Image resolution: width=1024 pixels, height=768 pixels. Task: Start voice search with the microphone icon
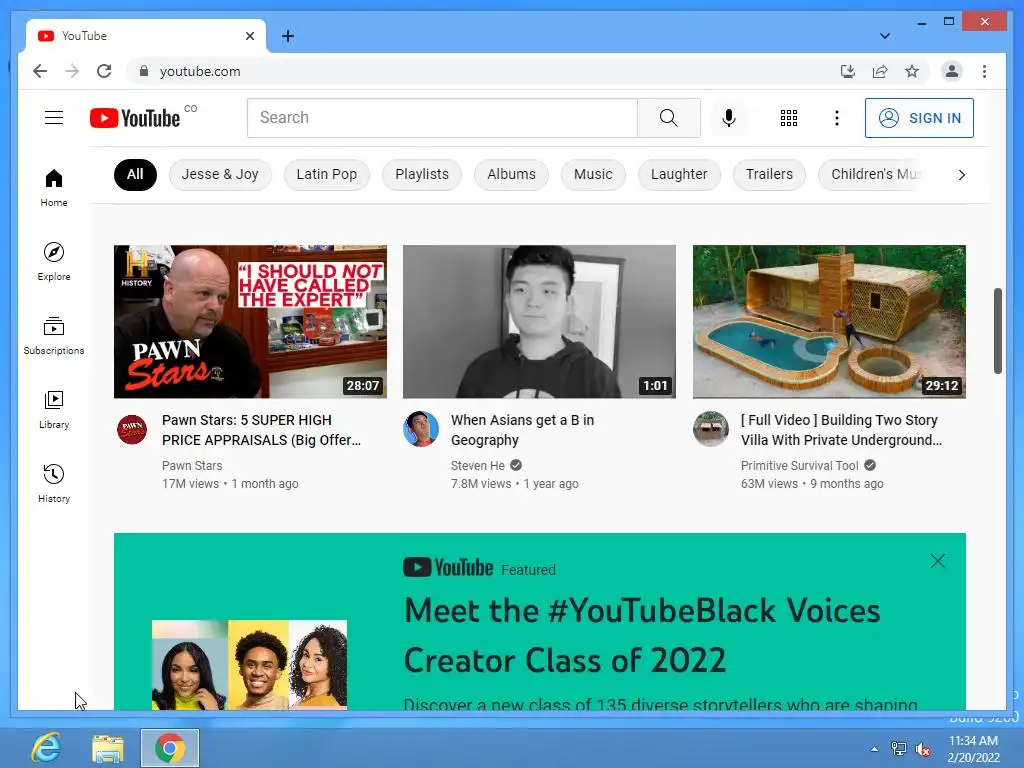[729, 118]
